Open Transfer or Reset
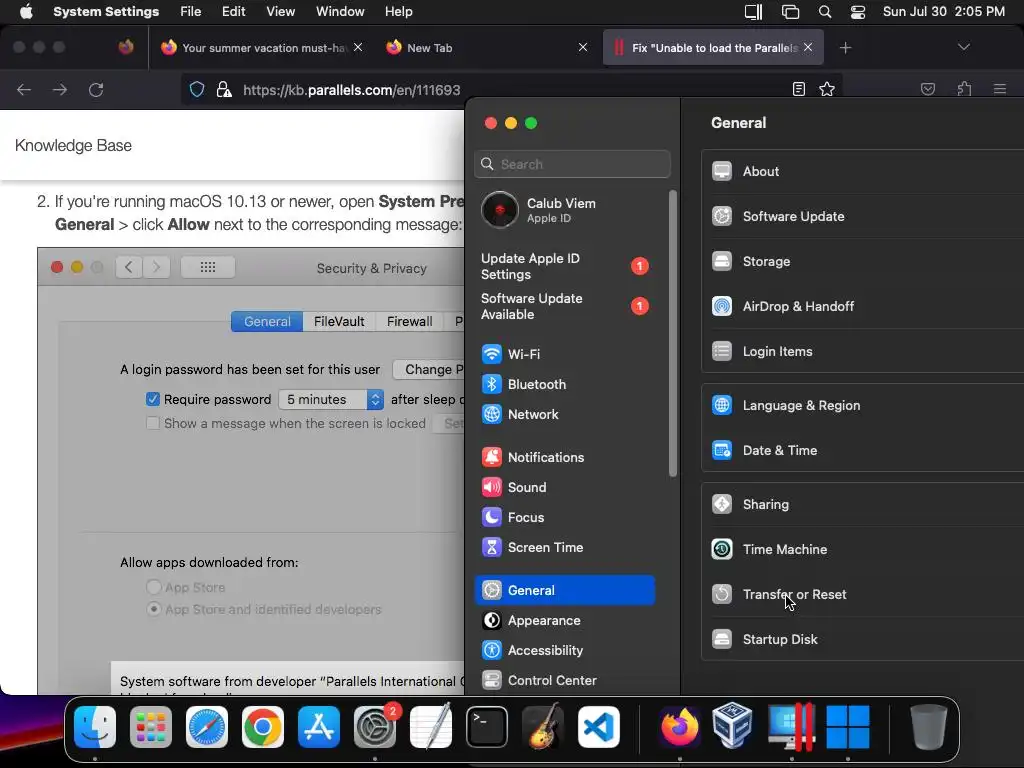Image resolution: width=1024 pixels, height=768 pixels. (x=863, y=595)
